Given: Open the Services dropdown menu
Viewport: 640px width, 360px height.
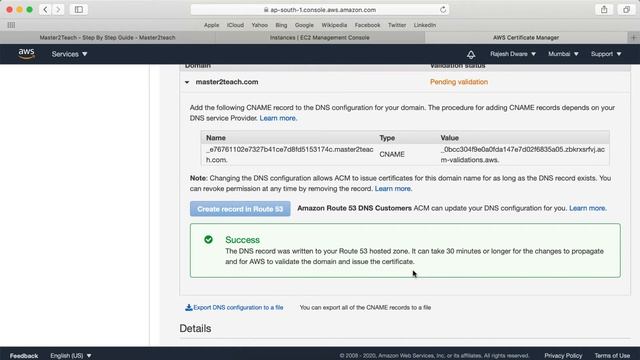Looking at the screenshot, I should [x=69, y=54].
